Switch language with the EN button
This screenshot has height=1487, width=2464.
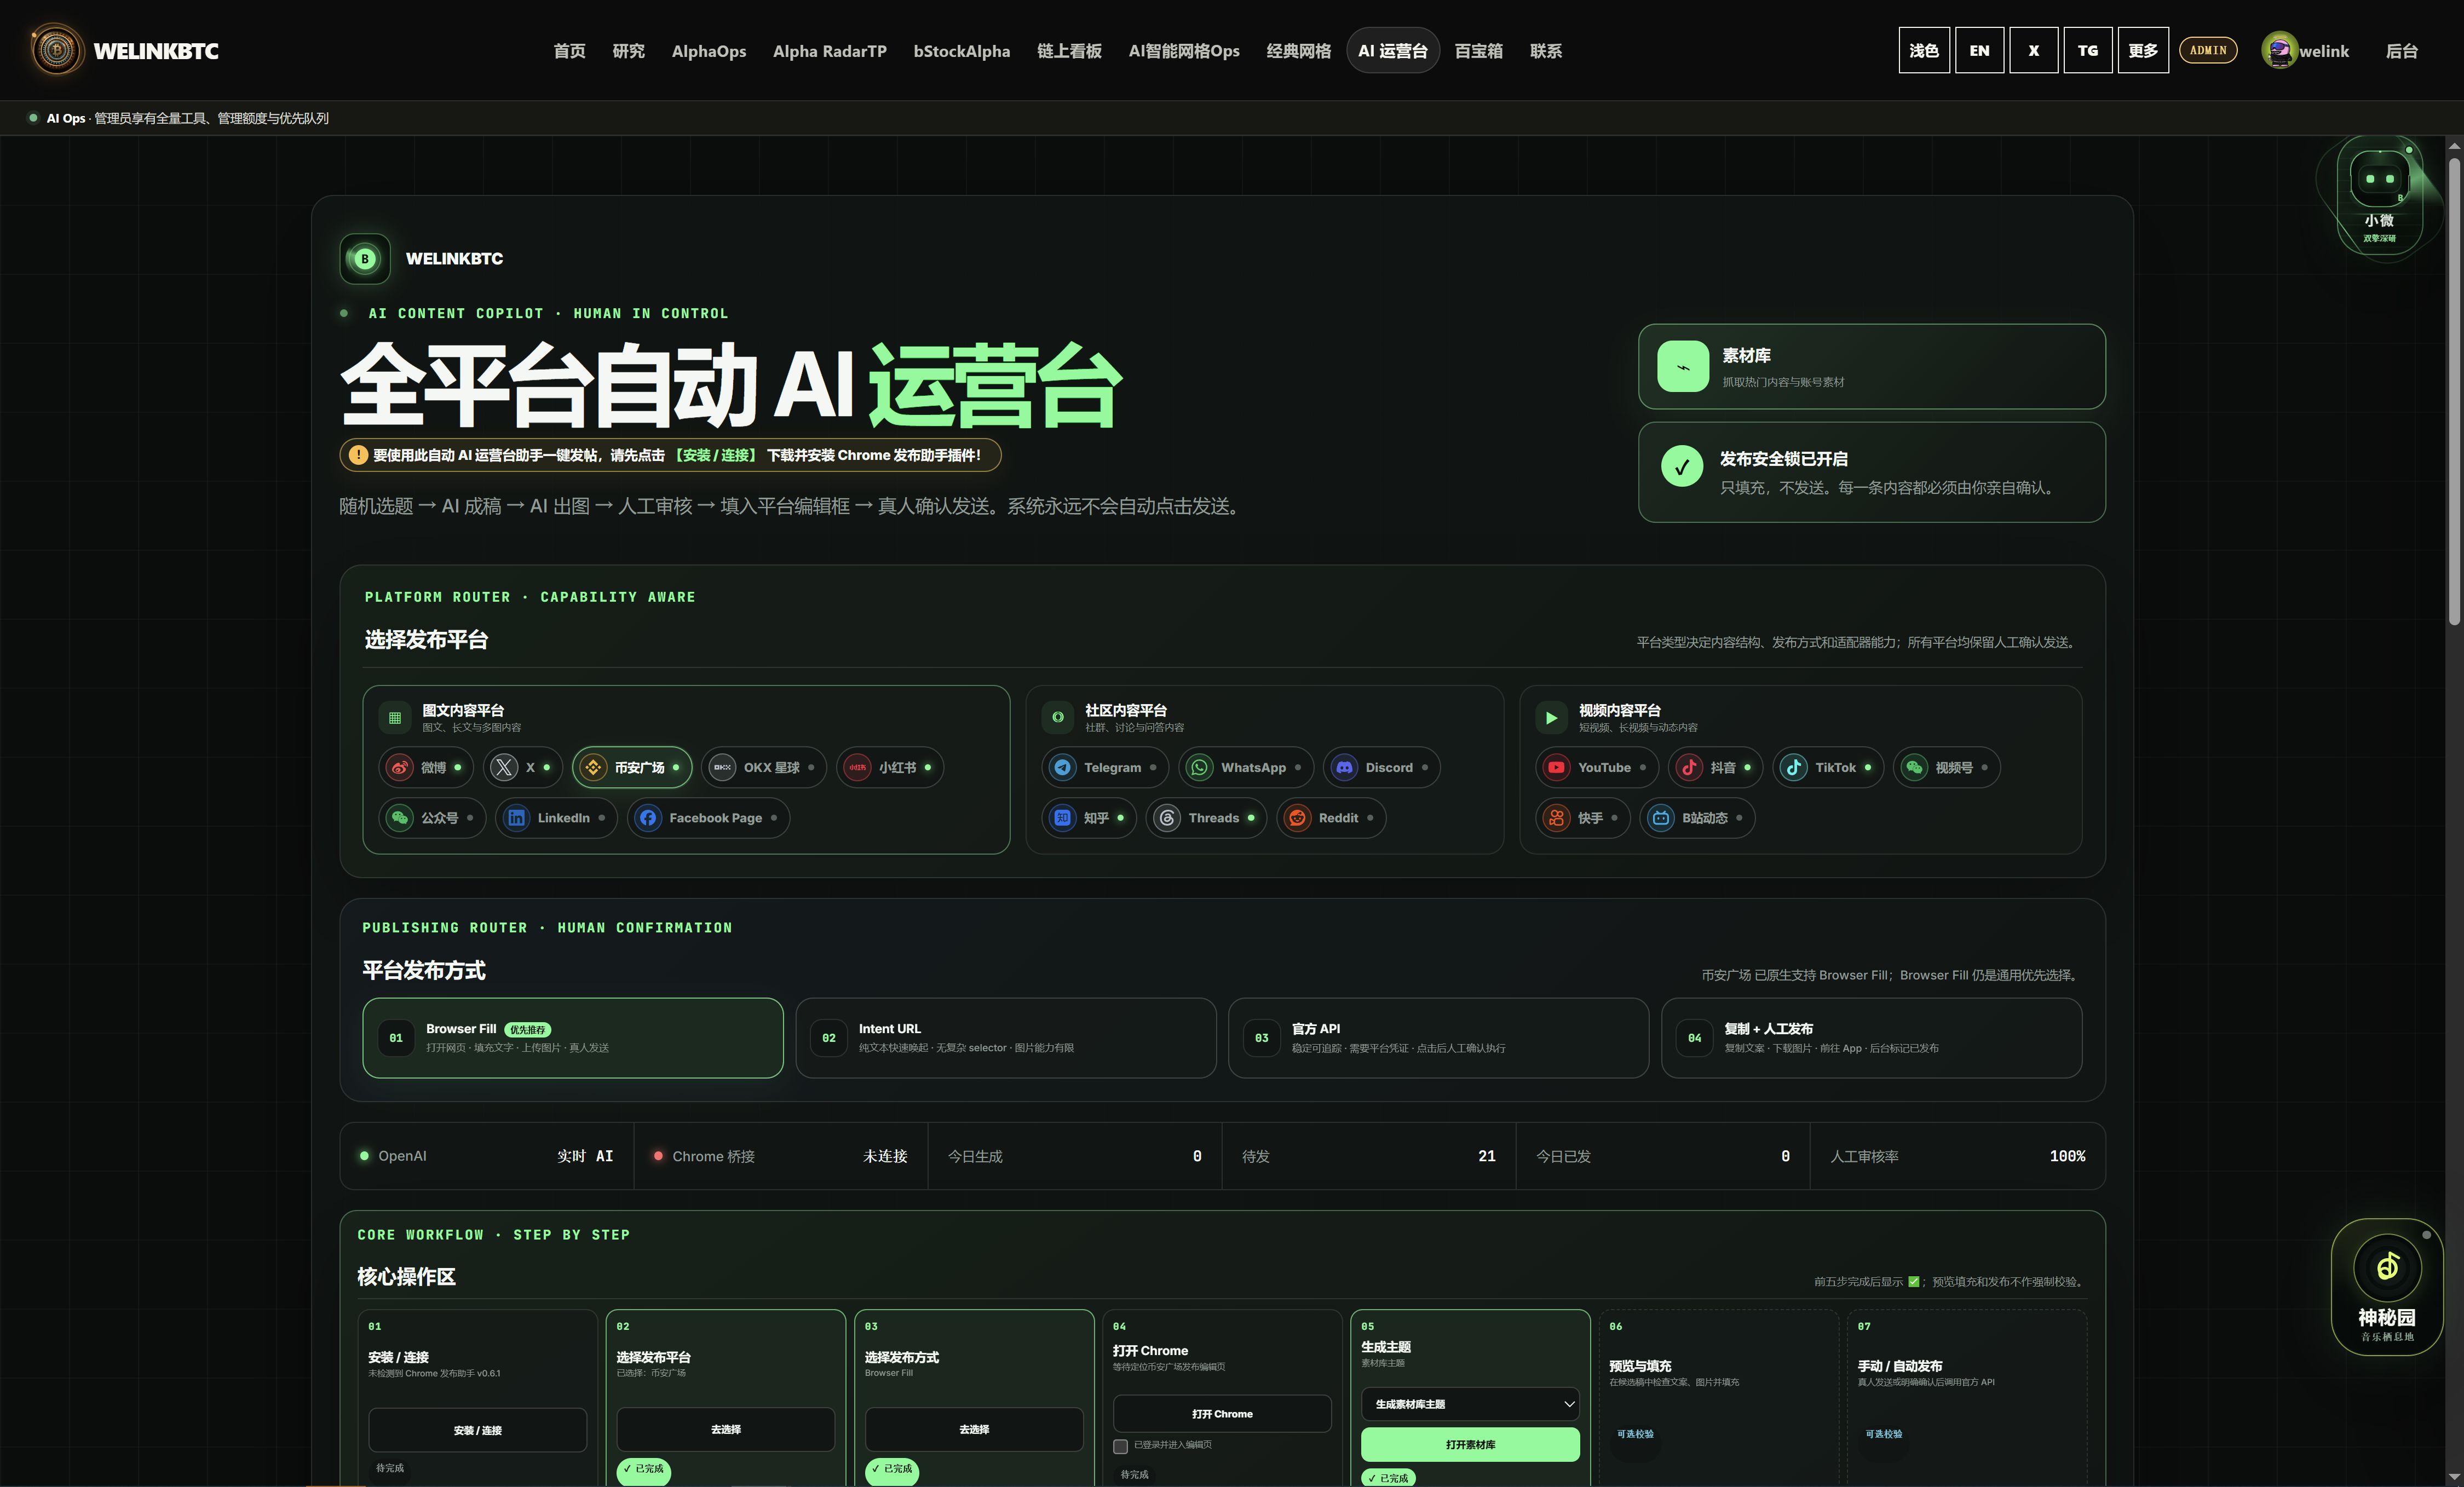click(x=1979, y=50)
